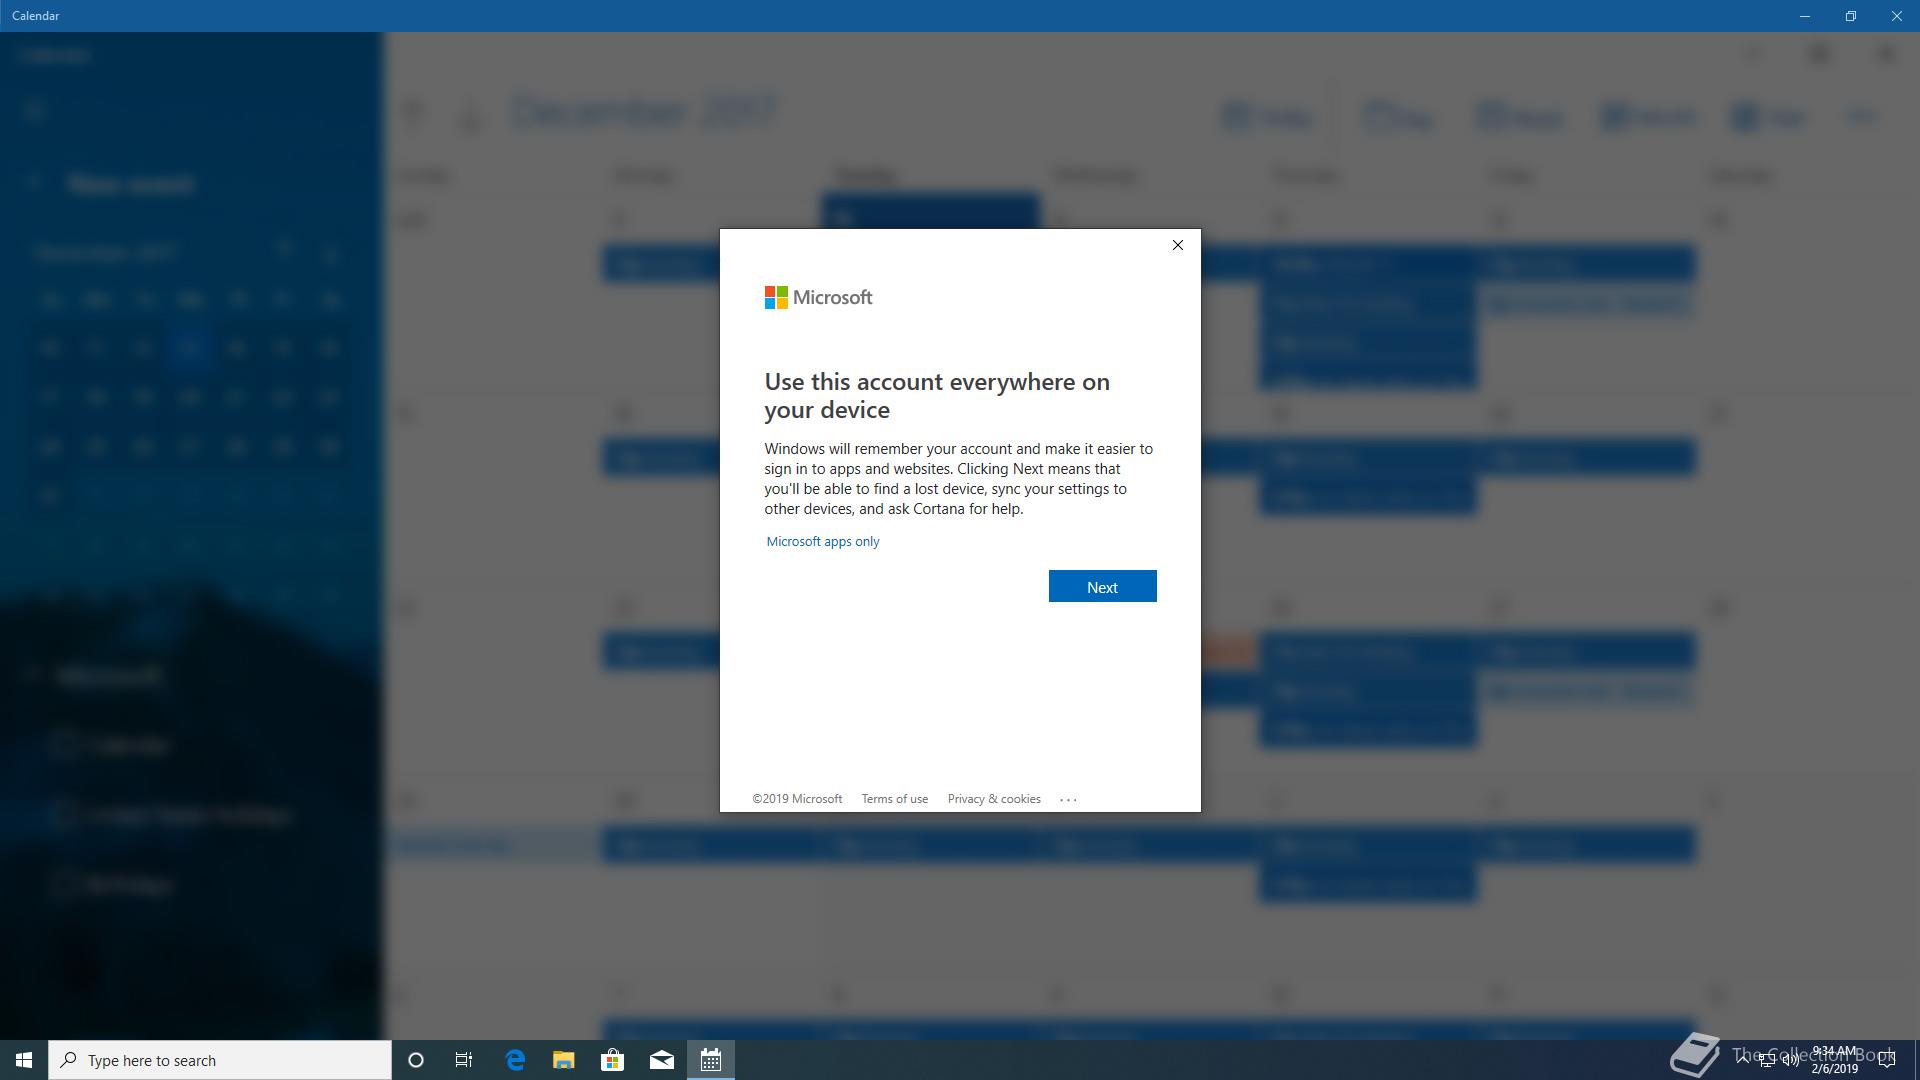Minimize the Calendar window
Image resolution: width=1920 pixels, height=1080 pixels.
[1805, 16]
